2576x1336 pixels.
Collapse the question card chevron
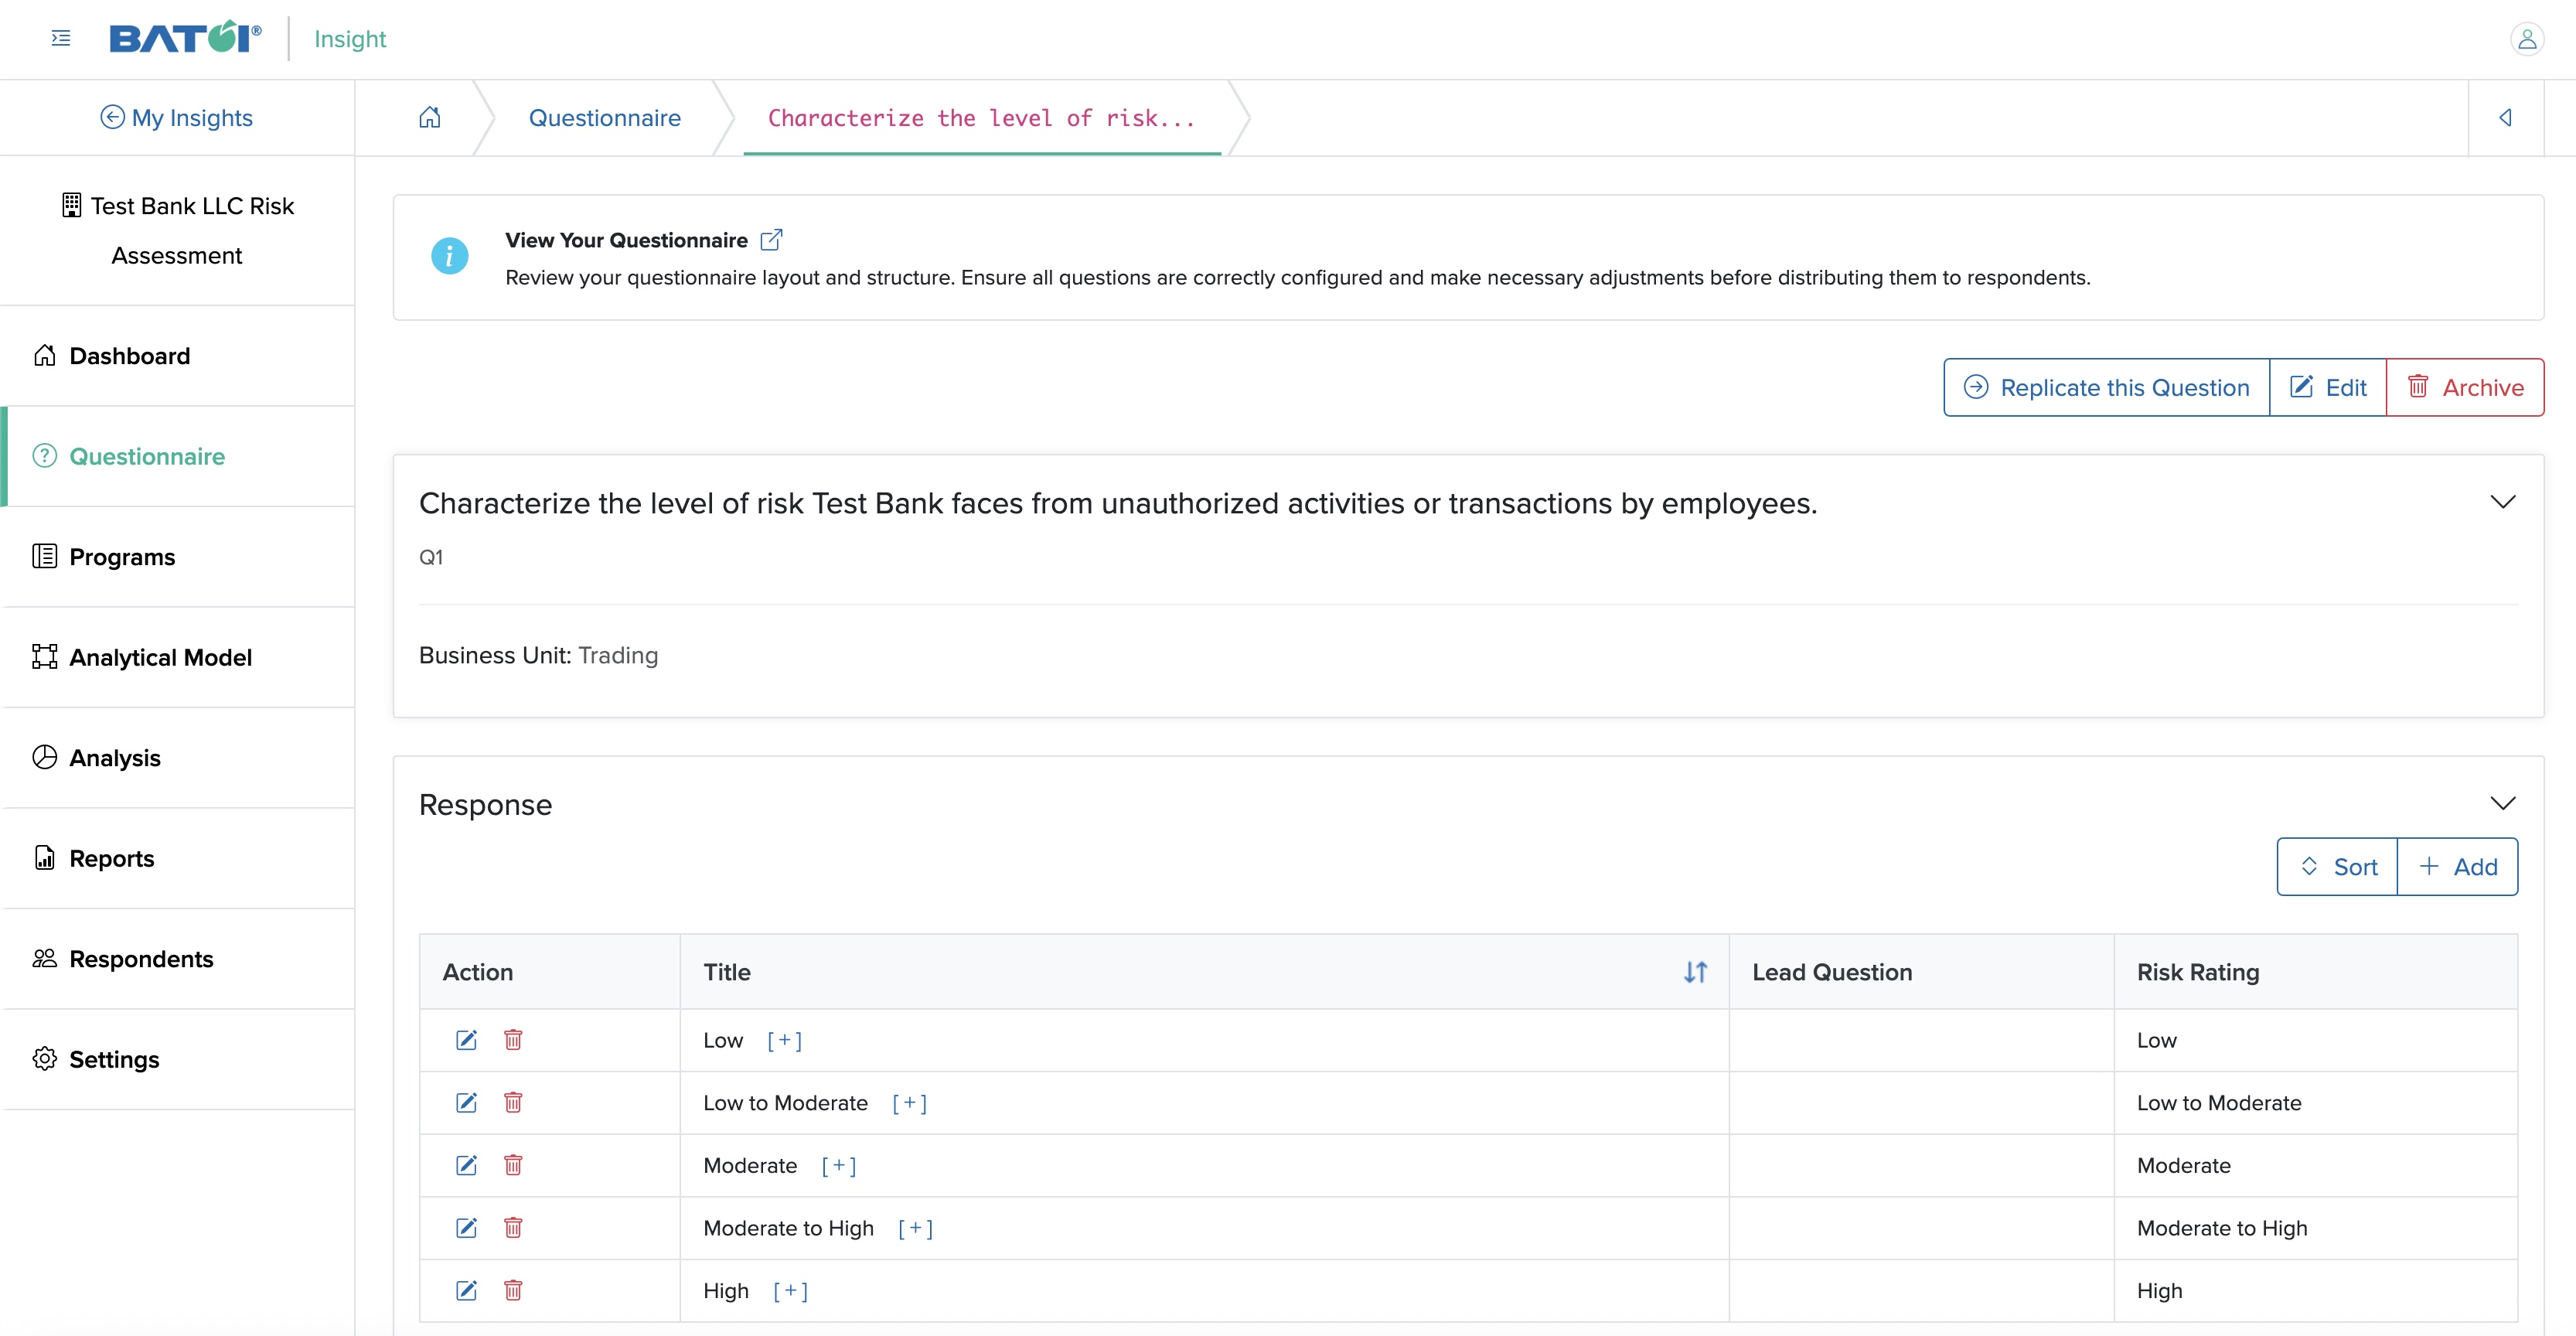point(2503,502)
